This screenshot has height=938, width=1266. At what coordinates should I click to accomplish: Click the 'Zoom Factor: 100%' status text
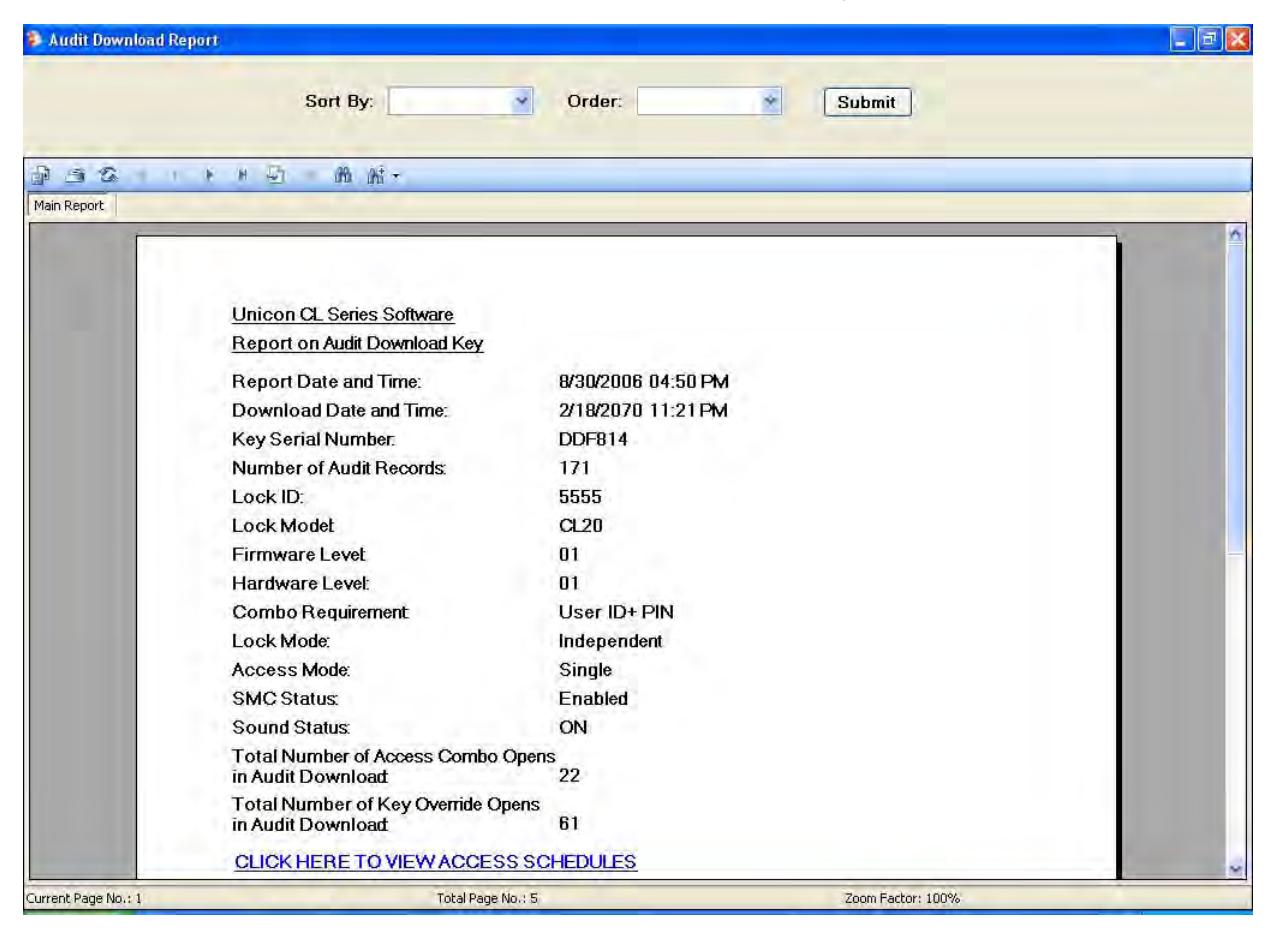903,898
